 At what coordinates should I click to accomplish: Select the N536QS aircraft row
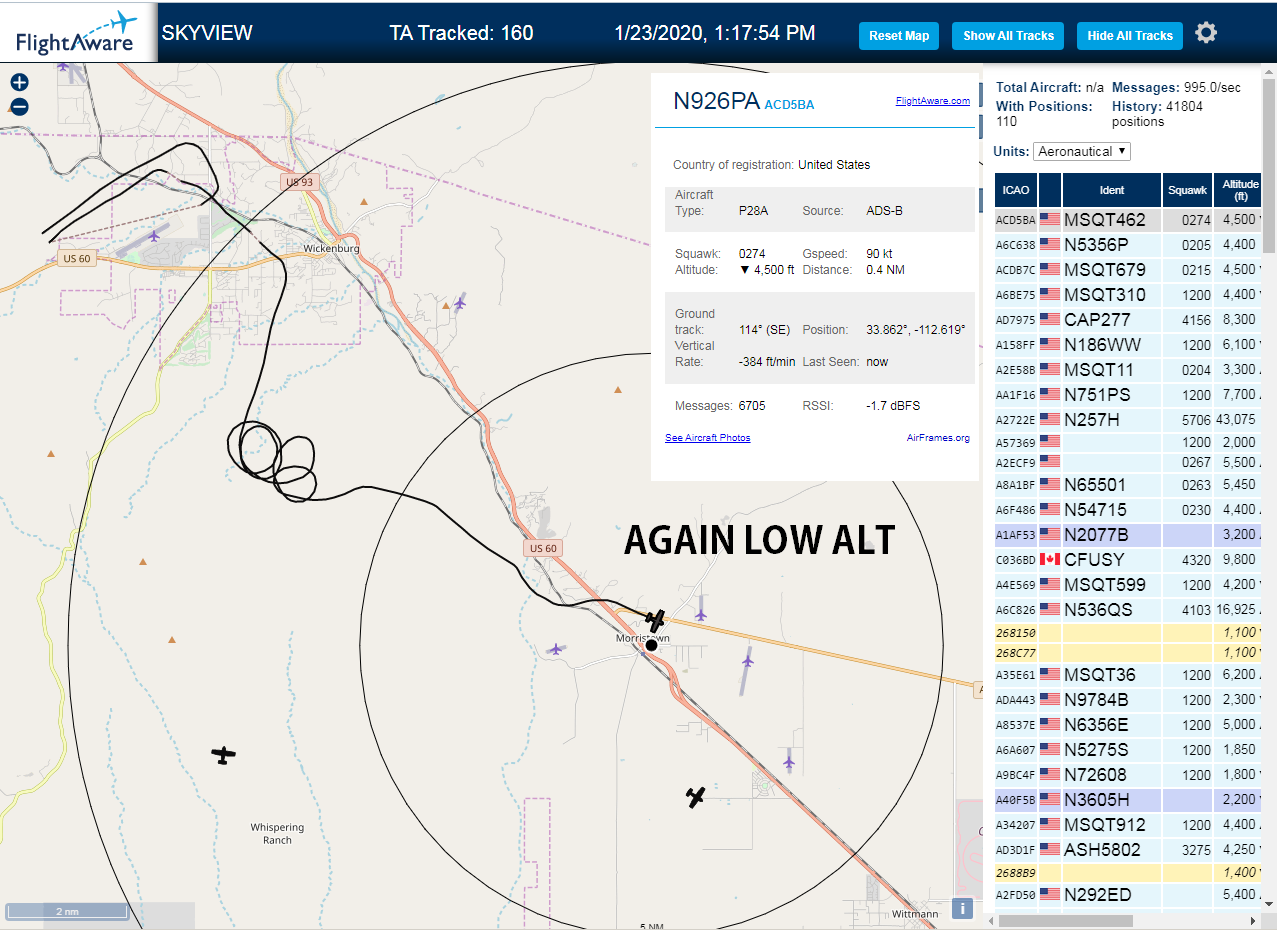(x=1128, y=610)
